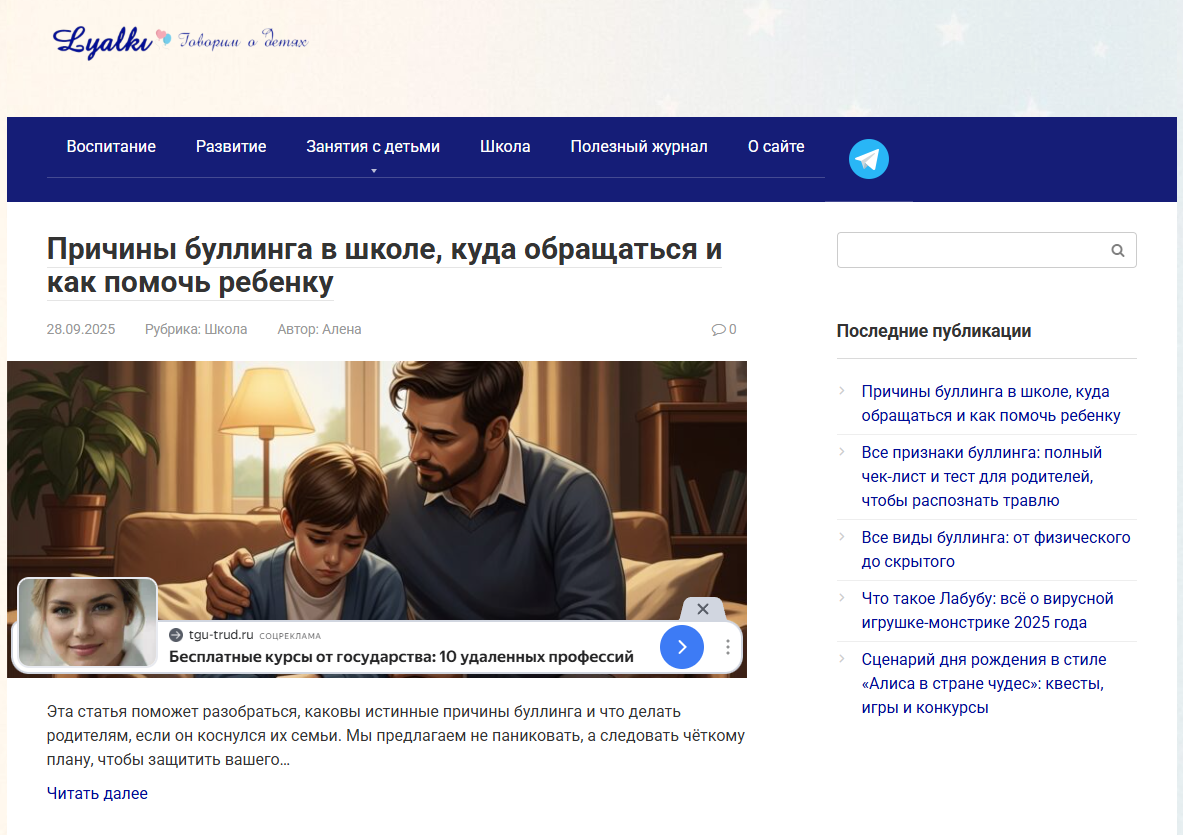Image resolution: width=1183 pixels, height=835 pixels.
Task: Open sidebar link Что такое Лабубу
Action: (x=988, y=610)
